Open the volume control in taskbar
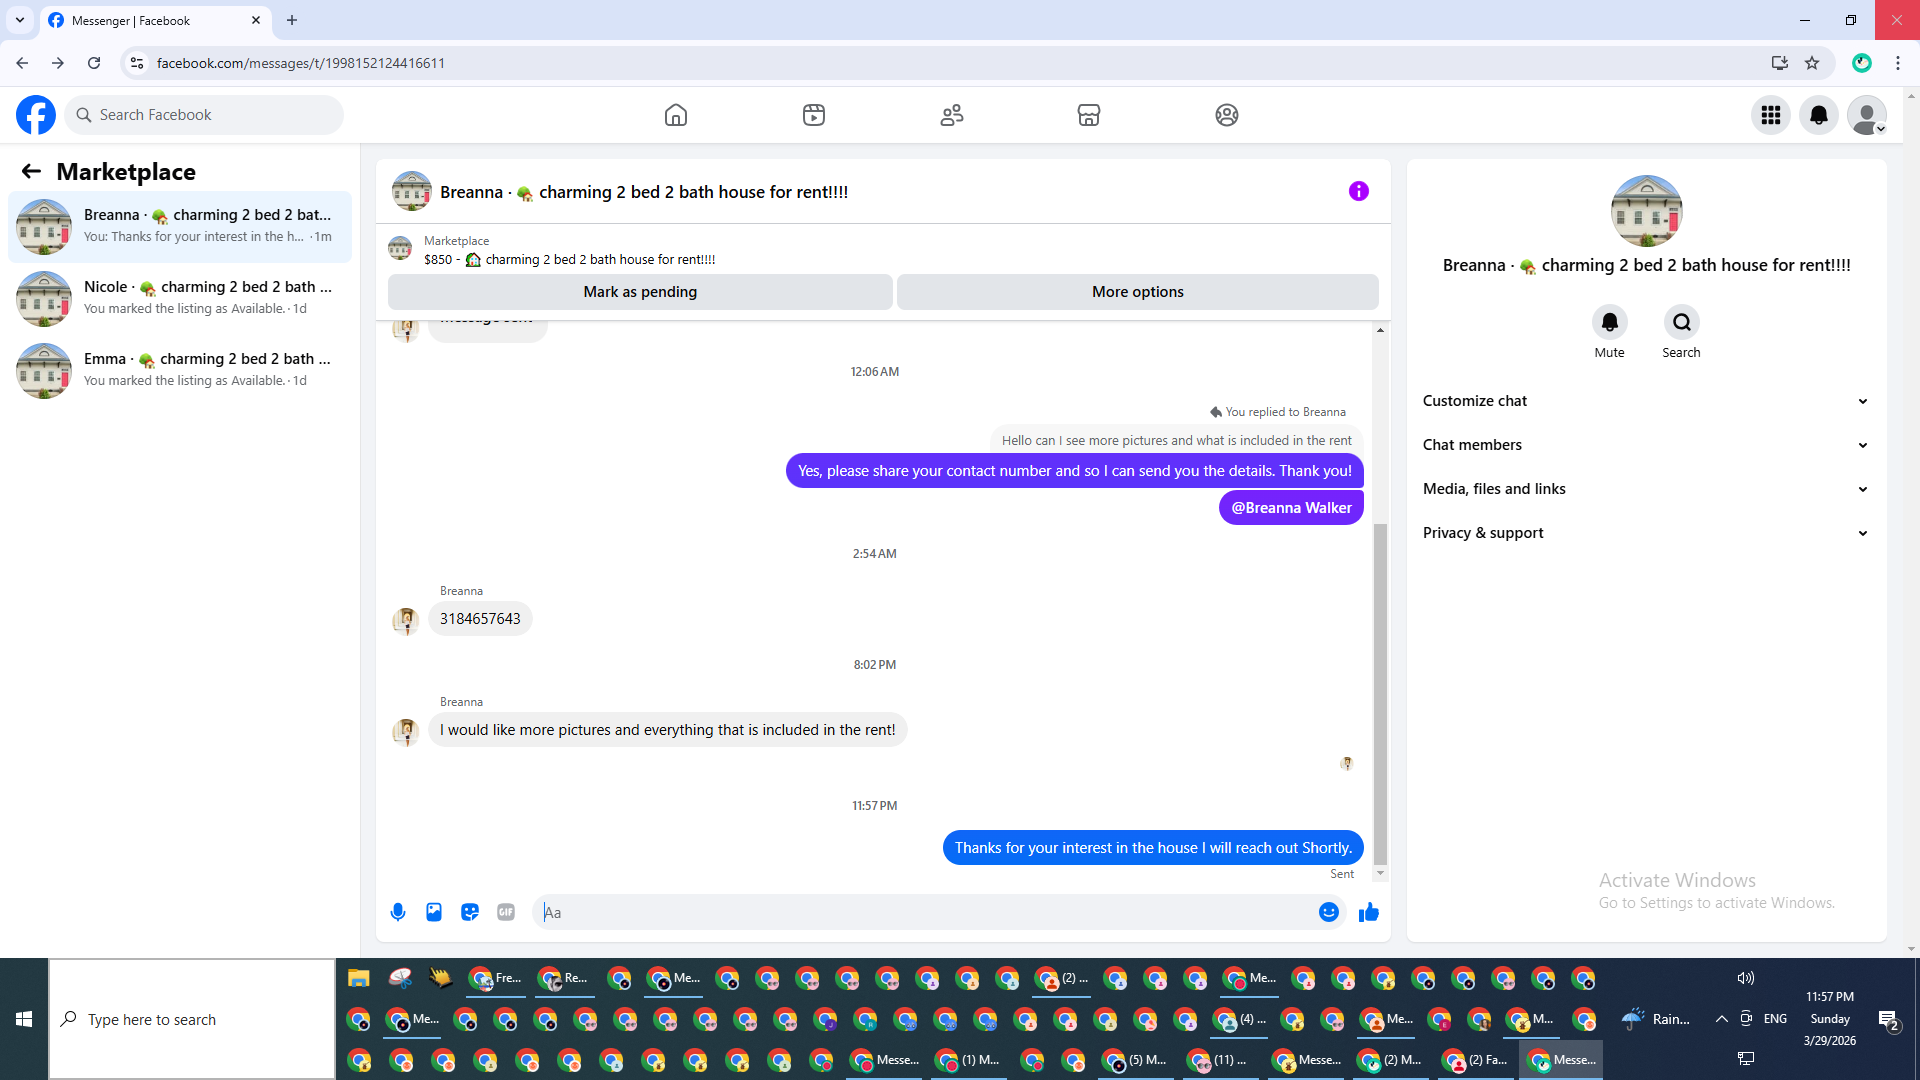The width and height of the screenshot is (1920, 1080). tap(1746, 978)
